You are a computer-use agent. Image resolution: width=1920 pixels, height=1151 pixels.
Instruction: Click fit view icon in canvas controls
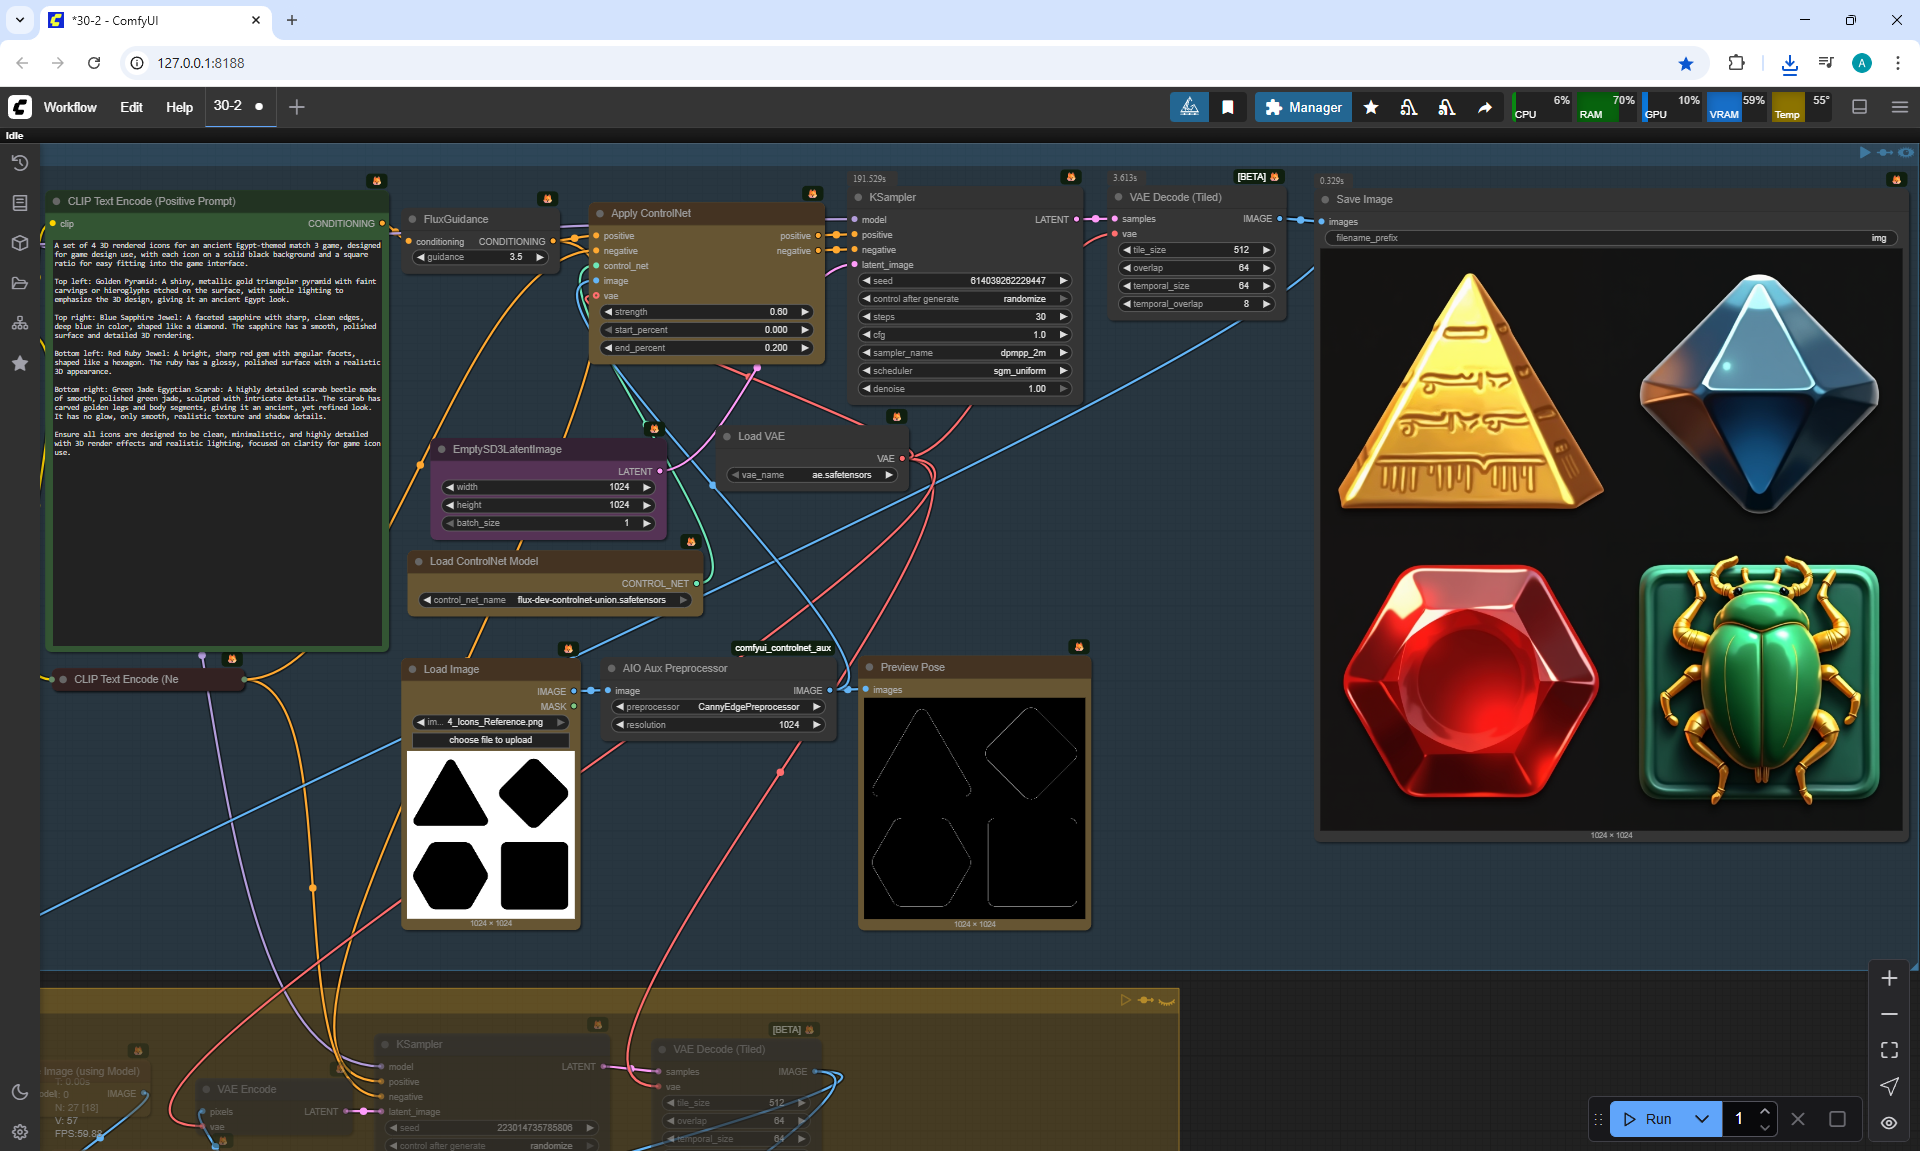pos(1889,1050)
